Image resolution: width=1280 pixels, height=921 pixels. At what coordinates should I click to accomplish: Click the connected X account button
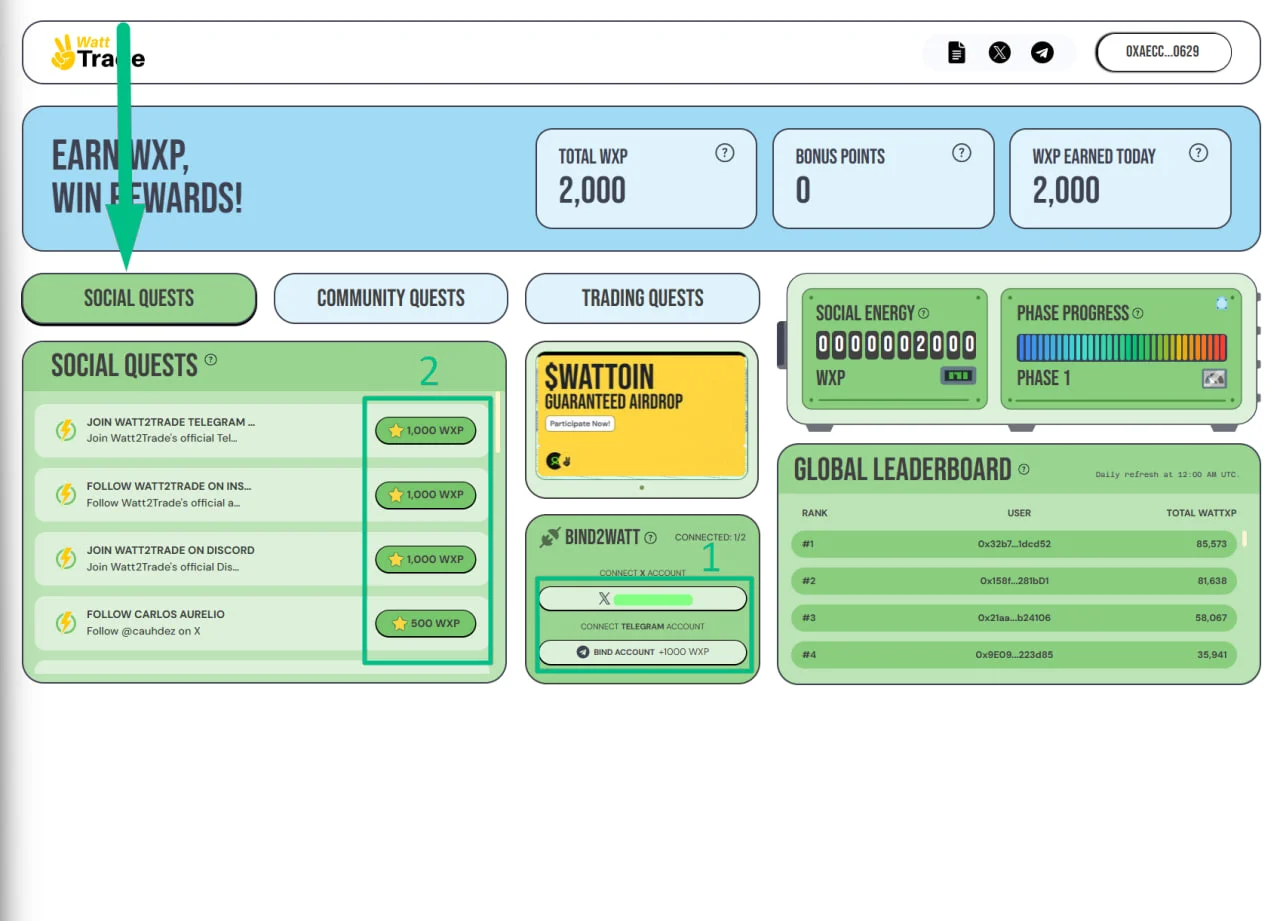click(643, 599)
